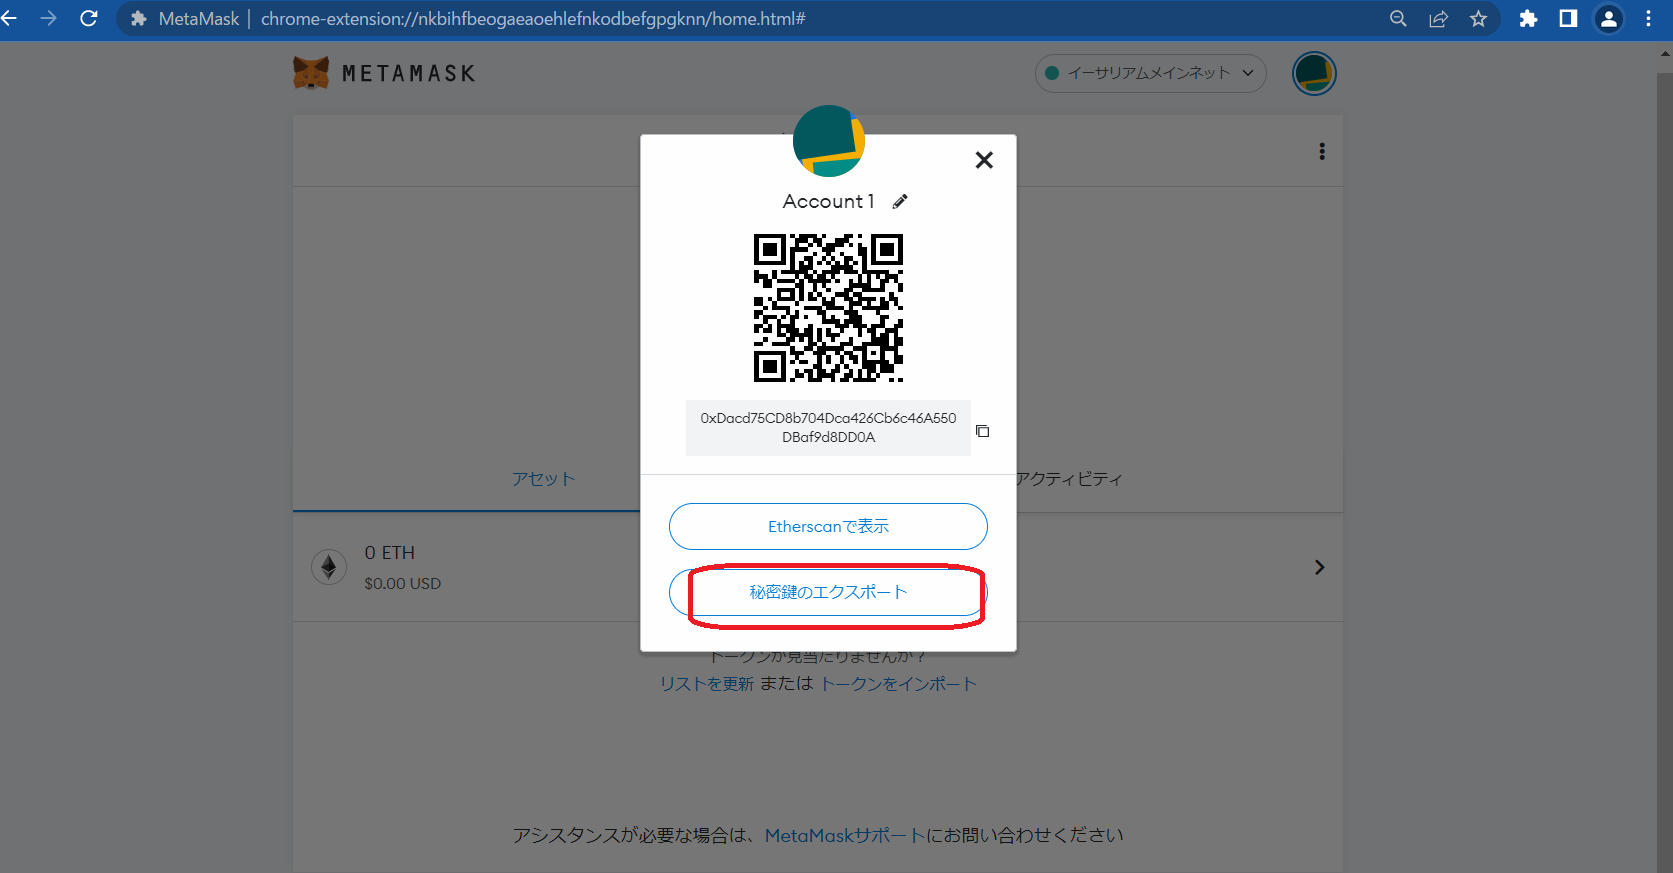Open the browser extensions puzzle icon
1673x873 pixels.
tap(1528, 19)
